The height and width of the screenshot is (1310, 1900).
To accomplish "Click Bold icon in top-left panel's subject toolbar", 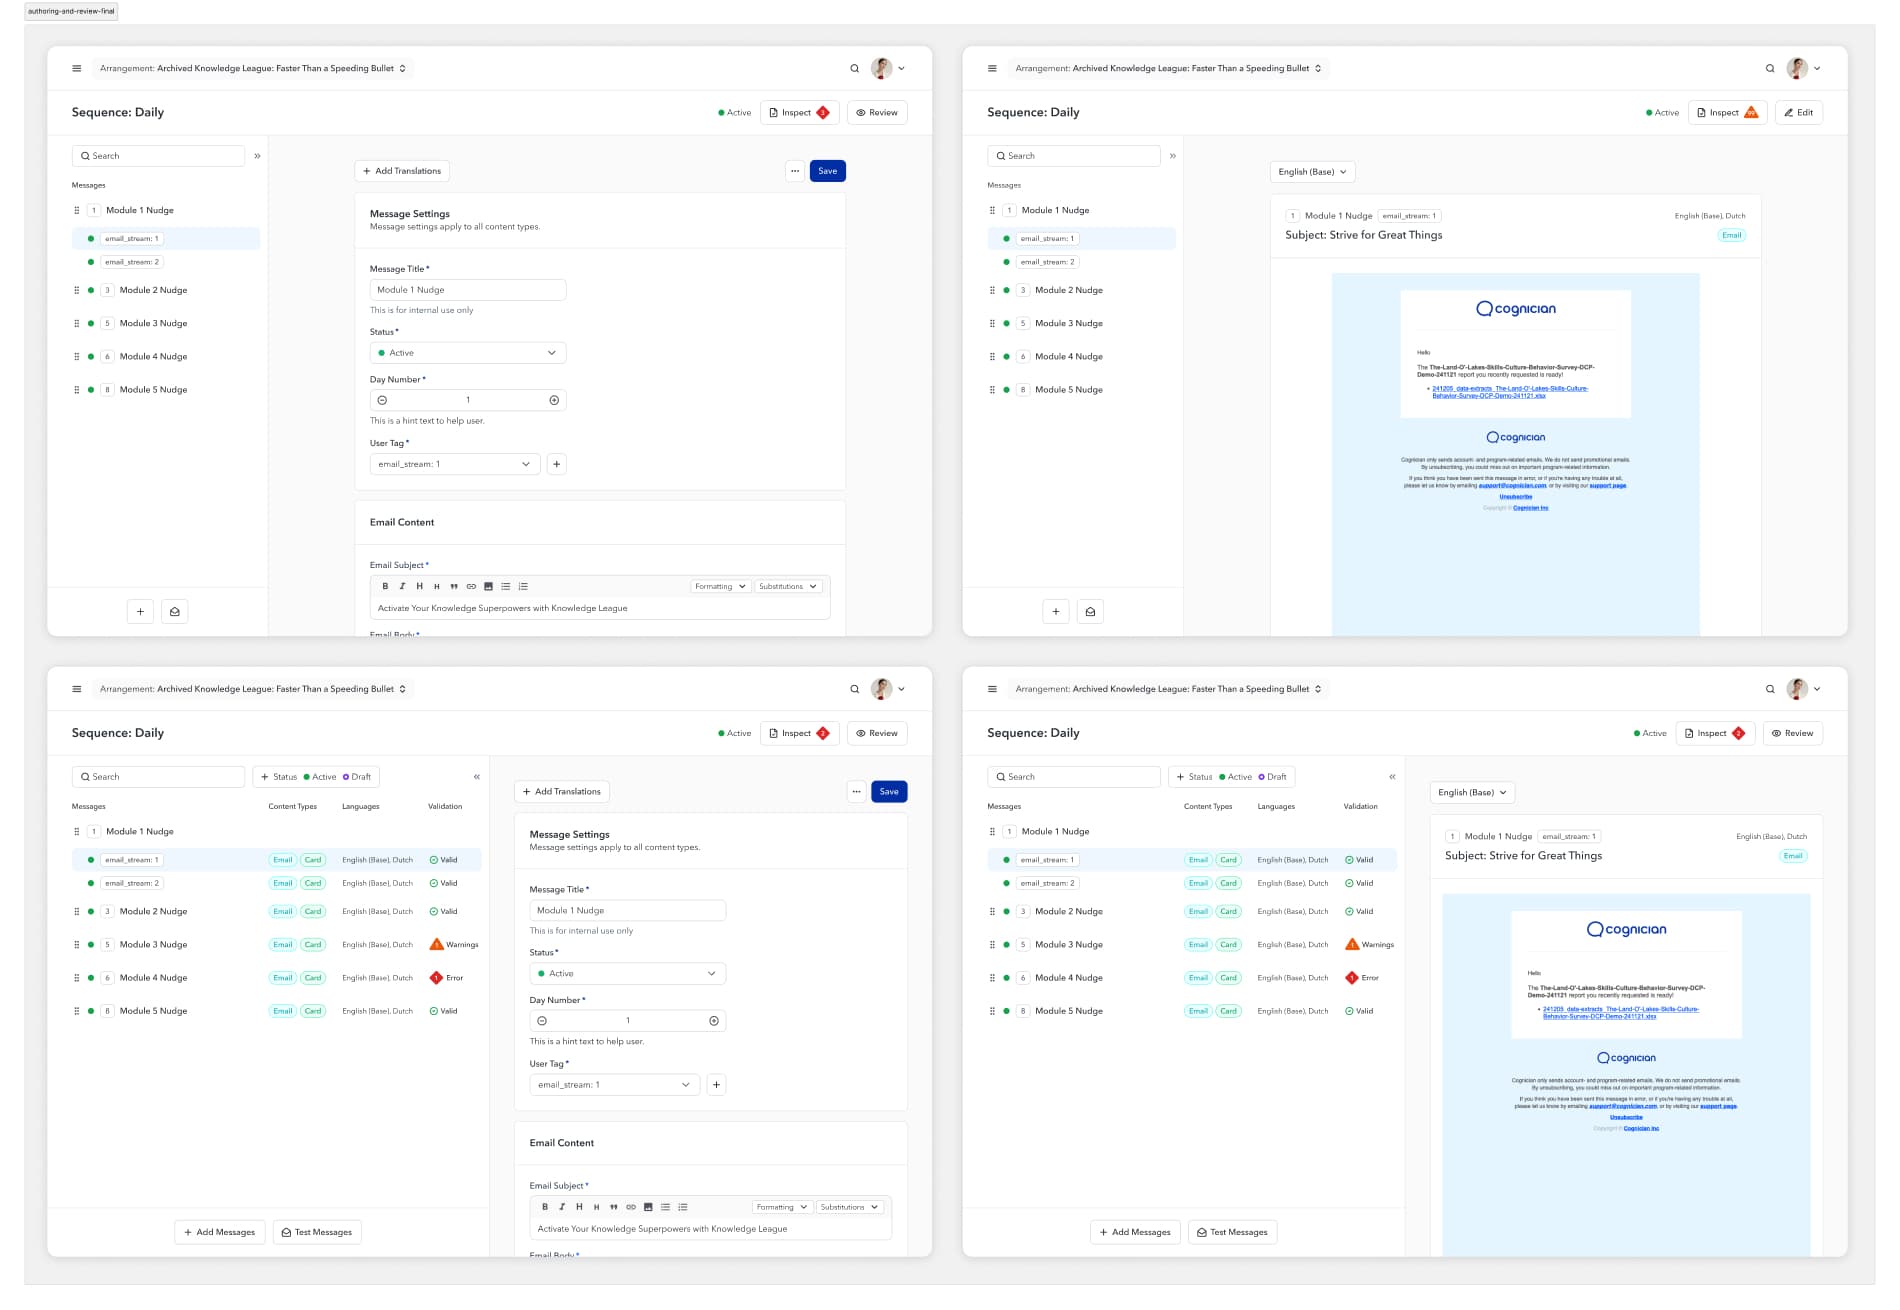I will pos(385,587).
